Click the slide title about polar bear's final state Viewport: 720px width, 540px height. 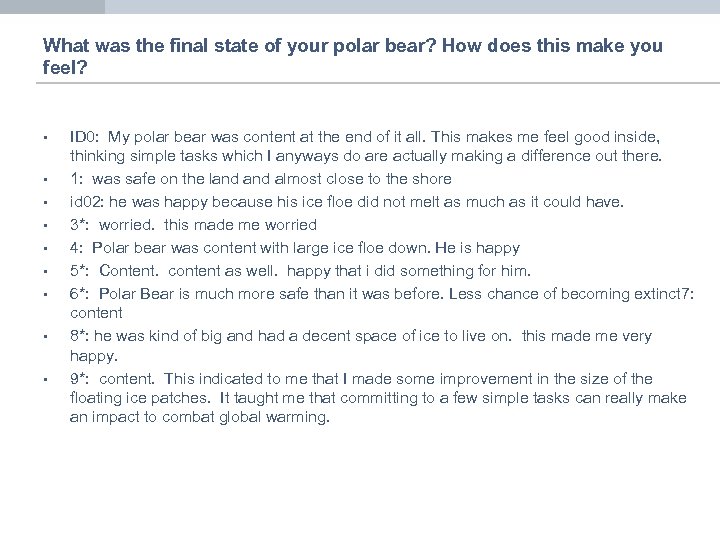(352, 56)
